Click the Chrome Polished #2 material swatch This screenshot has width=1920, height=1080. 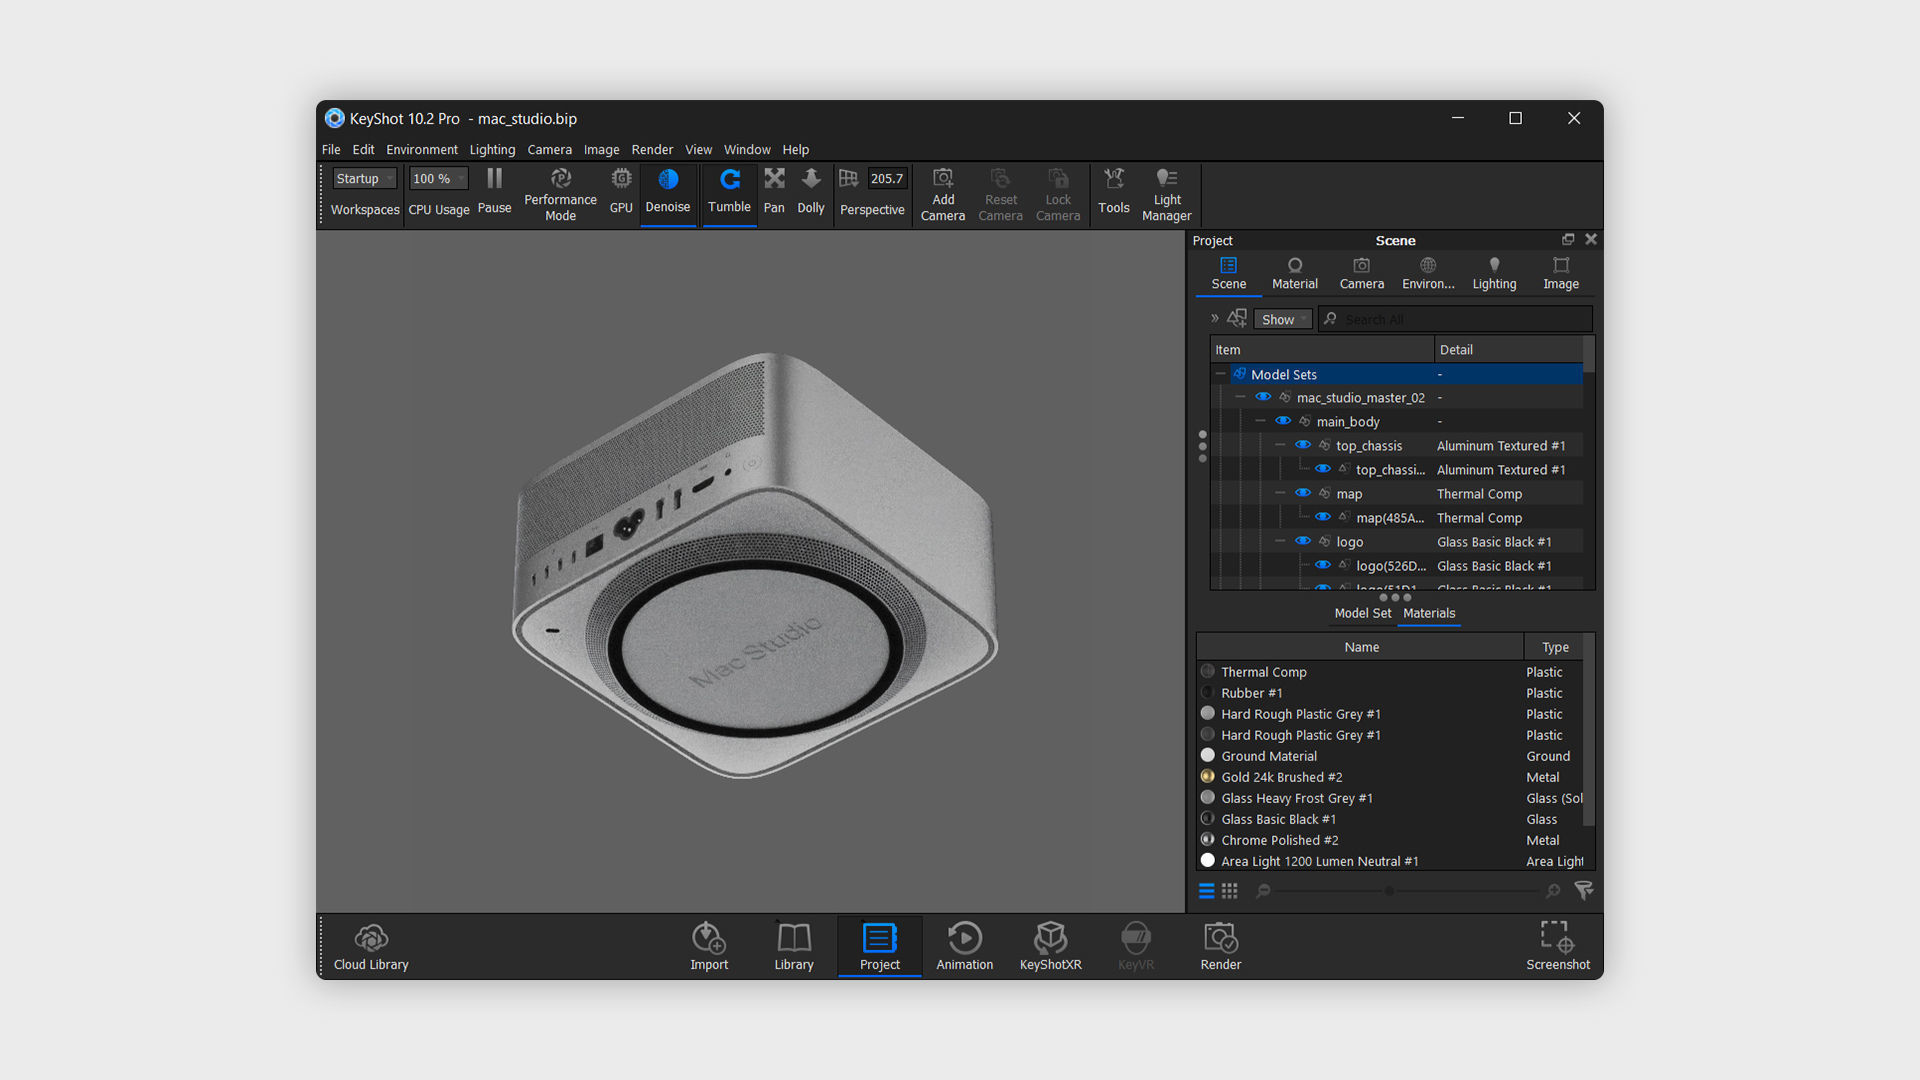1208,840
